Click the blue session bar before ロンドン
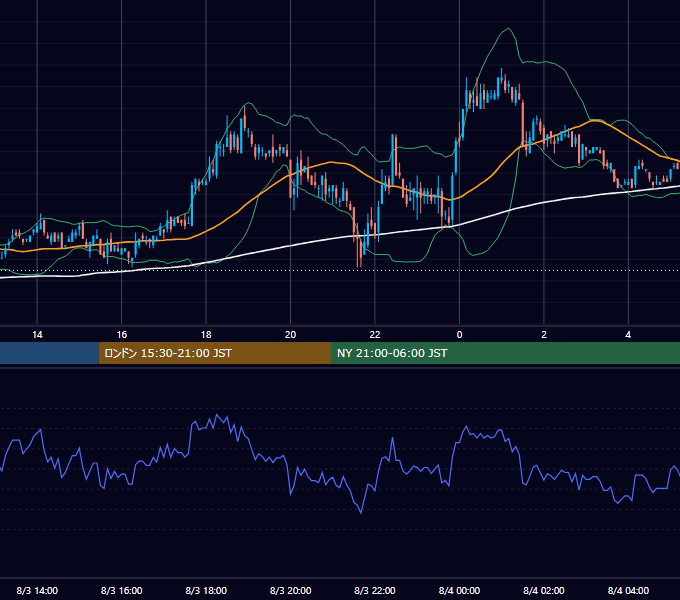Image resolution: width=680 pixels, height=600 pixels. (x=49, y=353)
